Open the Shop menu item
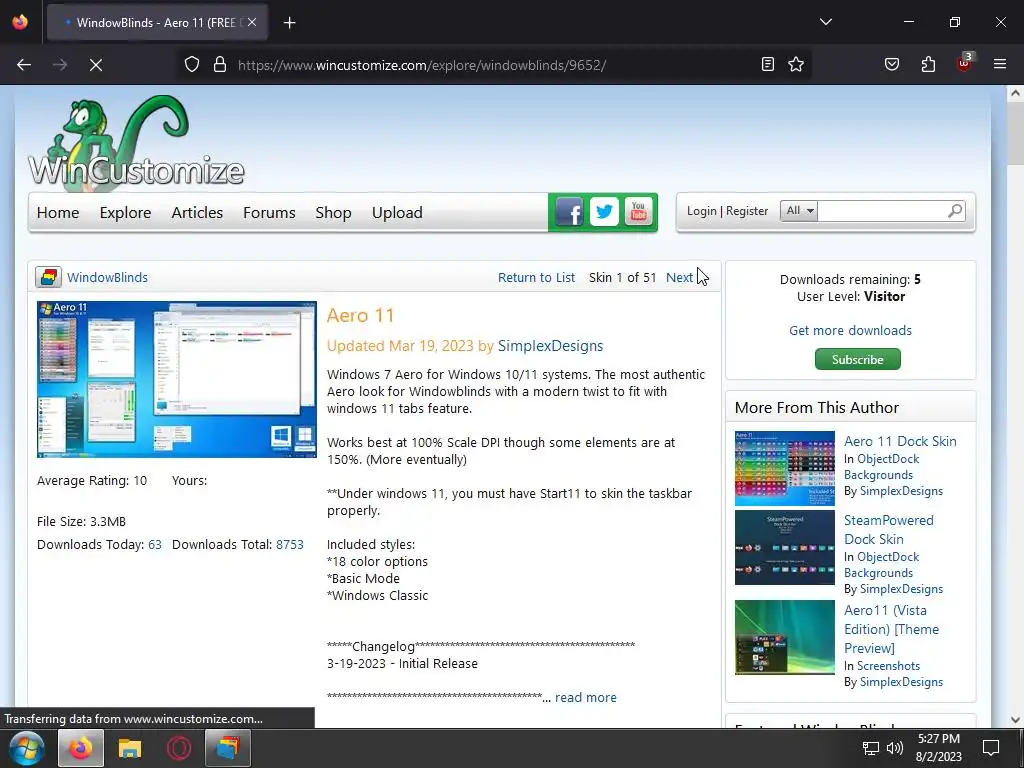 333,212
